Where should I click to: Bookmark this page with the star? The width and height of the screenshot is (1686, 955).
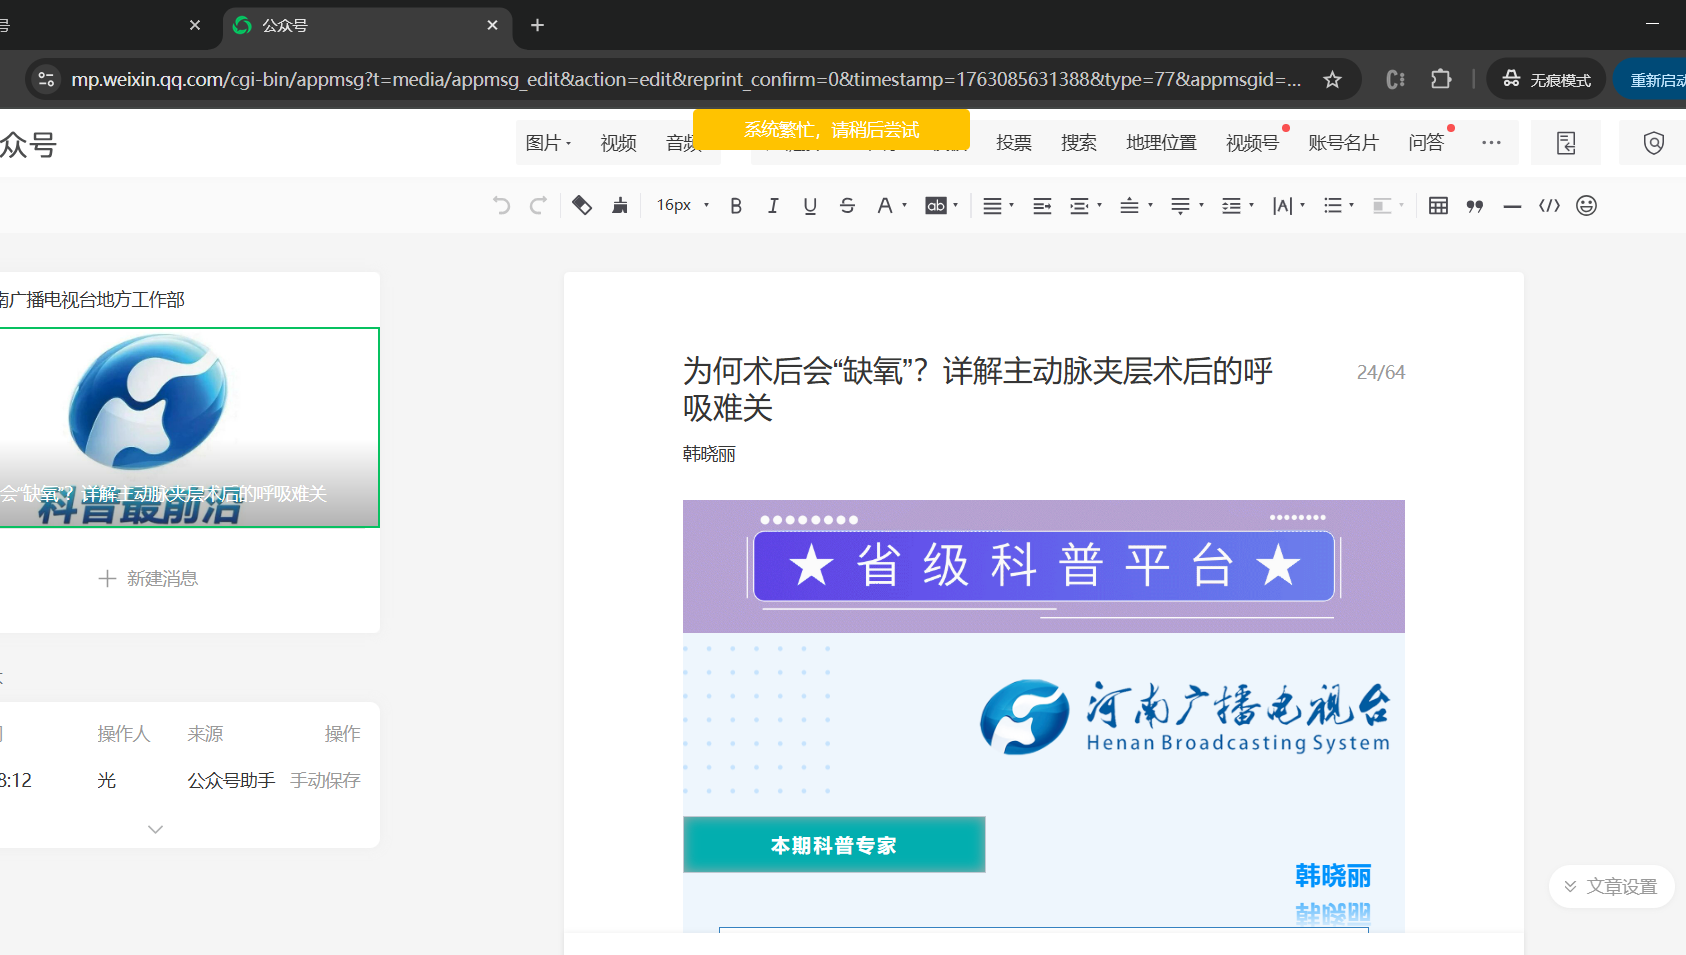[1332, 80]
